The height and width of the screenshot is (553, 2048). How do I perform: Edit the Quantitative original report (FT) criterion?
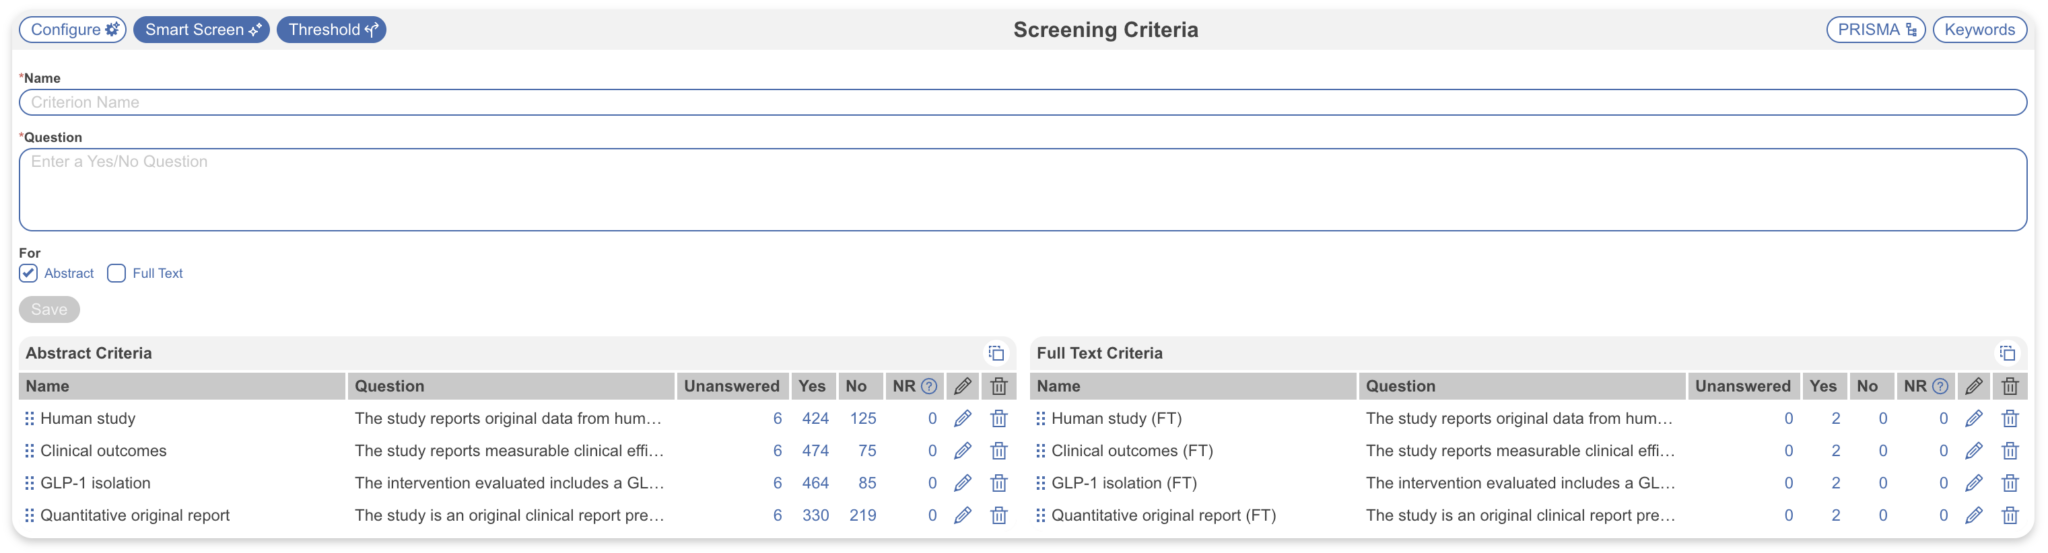[x=1973, y=516]
